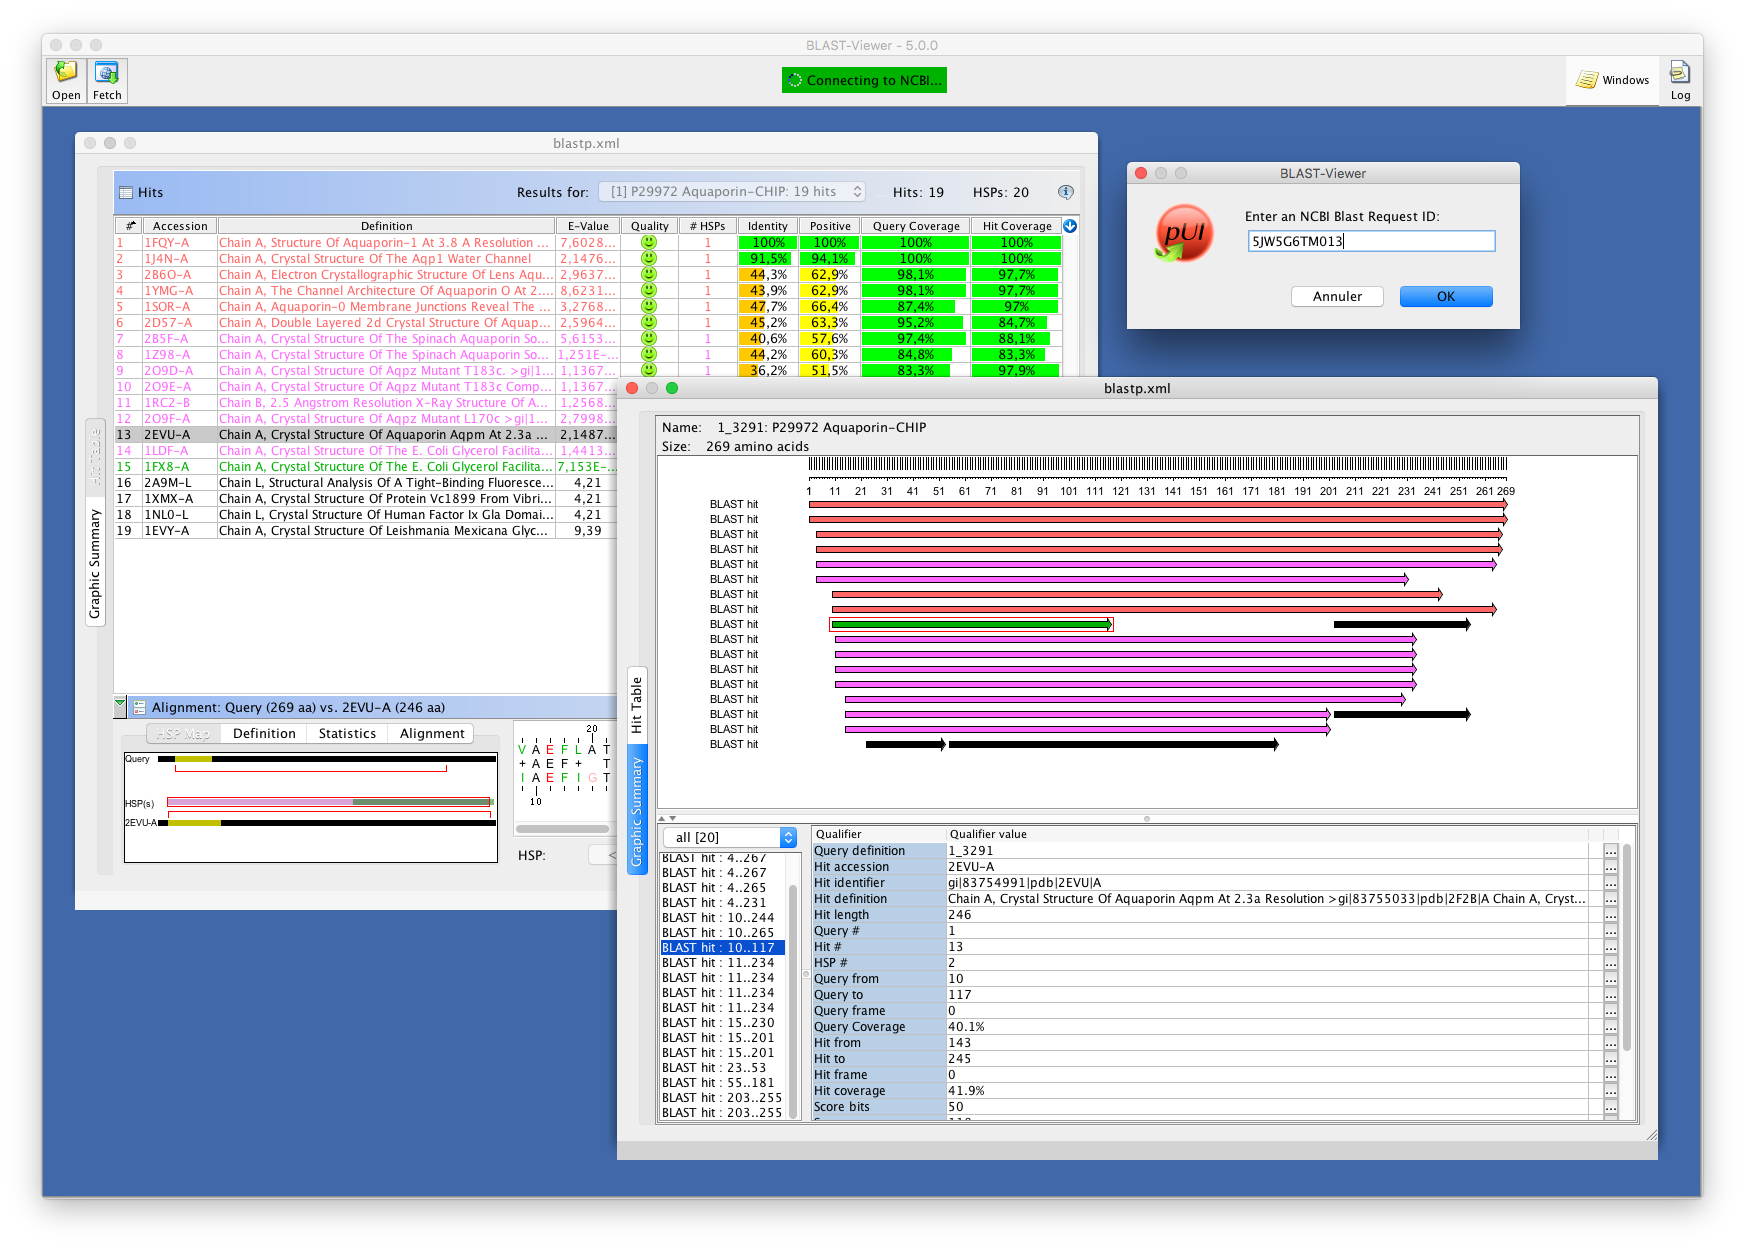Click the Hit Coverage column header
Image resolution: width=1745 pixels, height=1249 pixels.
click(1017, 226)
